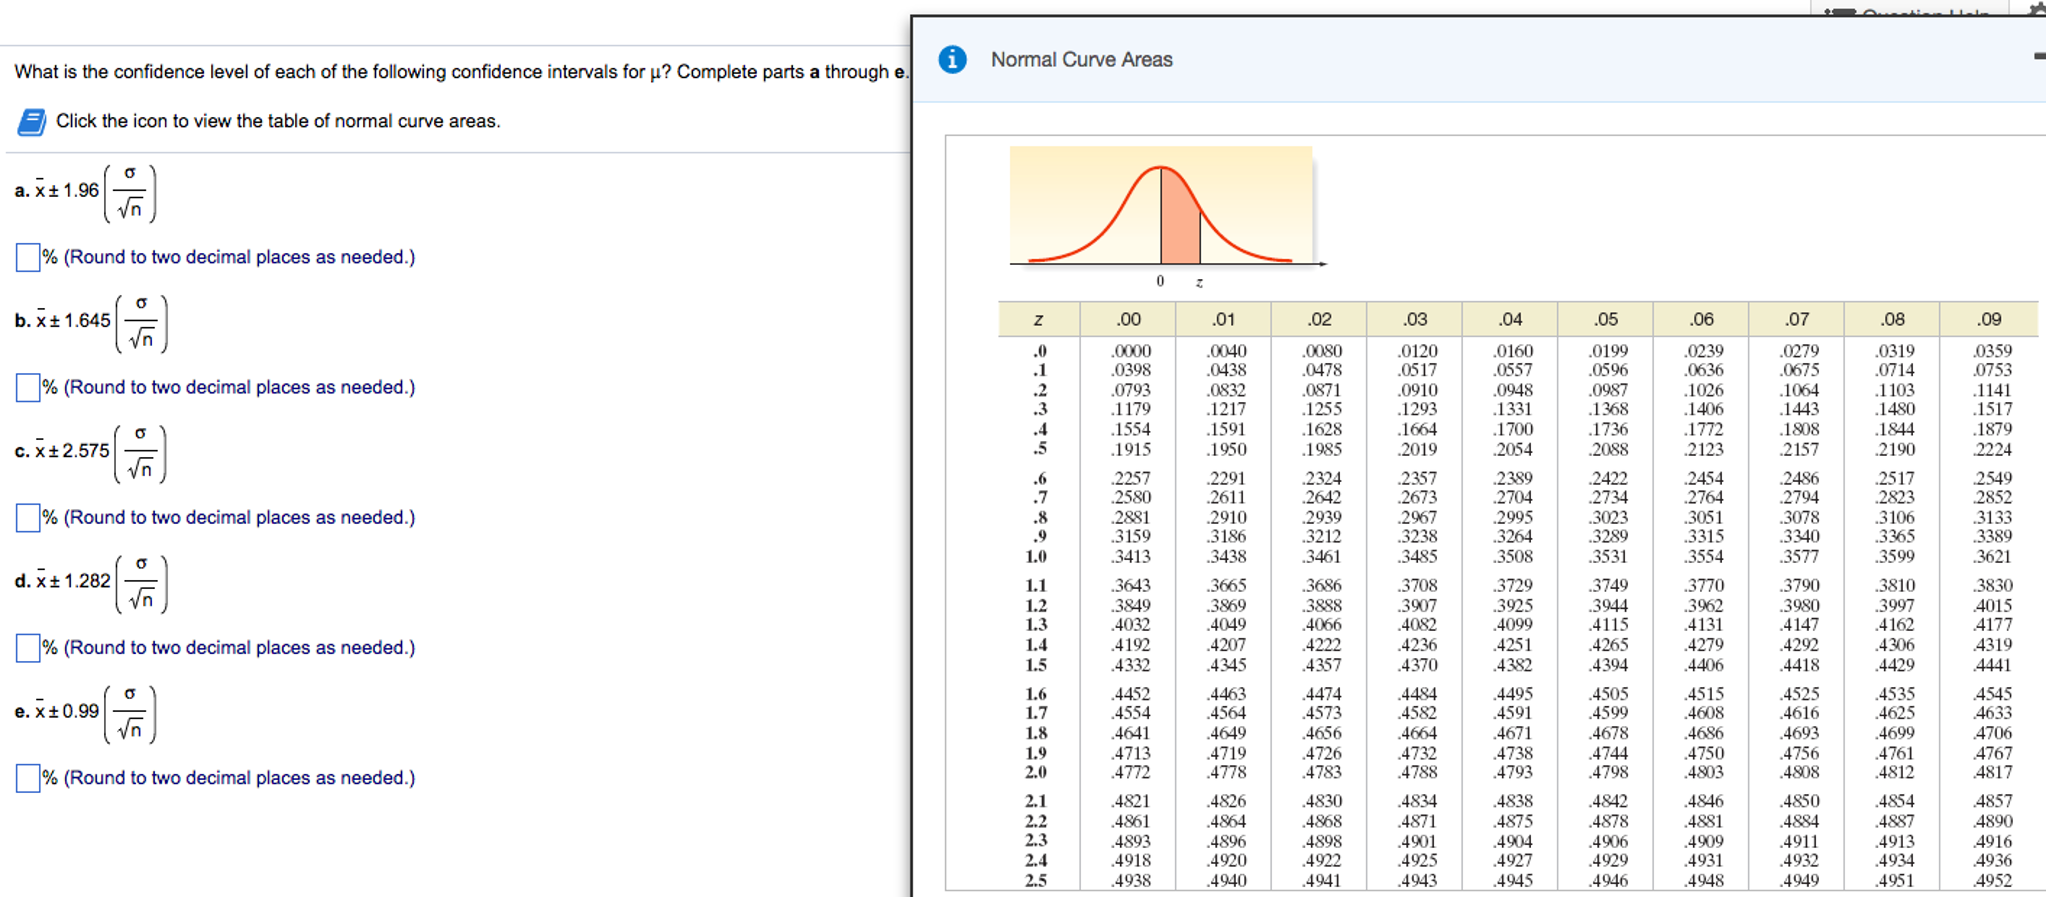Select the answer field under part c
The image size is (2046, 897).
[x=28, y=517]
